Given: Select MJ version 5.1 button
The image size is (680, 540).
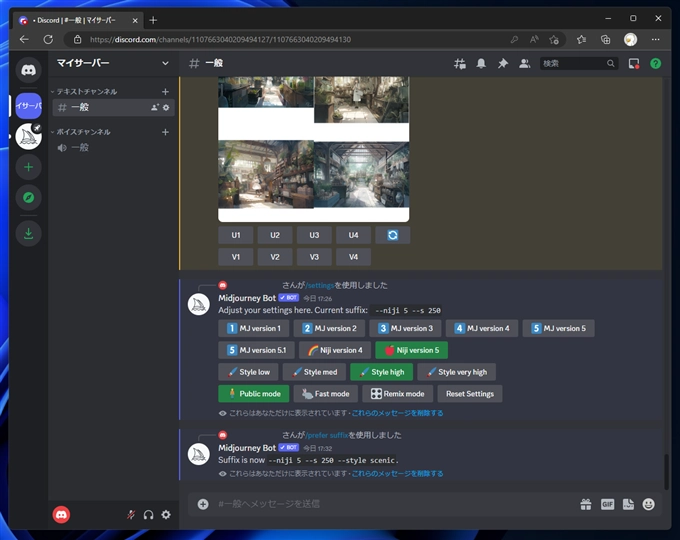Looking at the screenshot, I should coord(256,350).
